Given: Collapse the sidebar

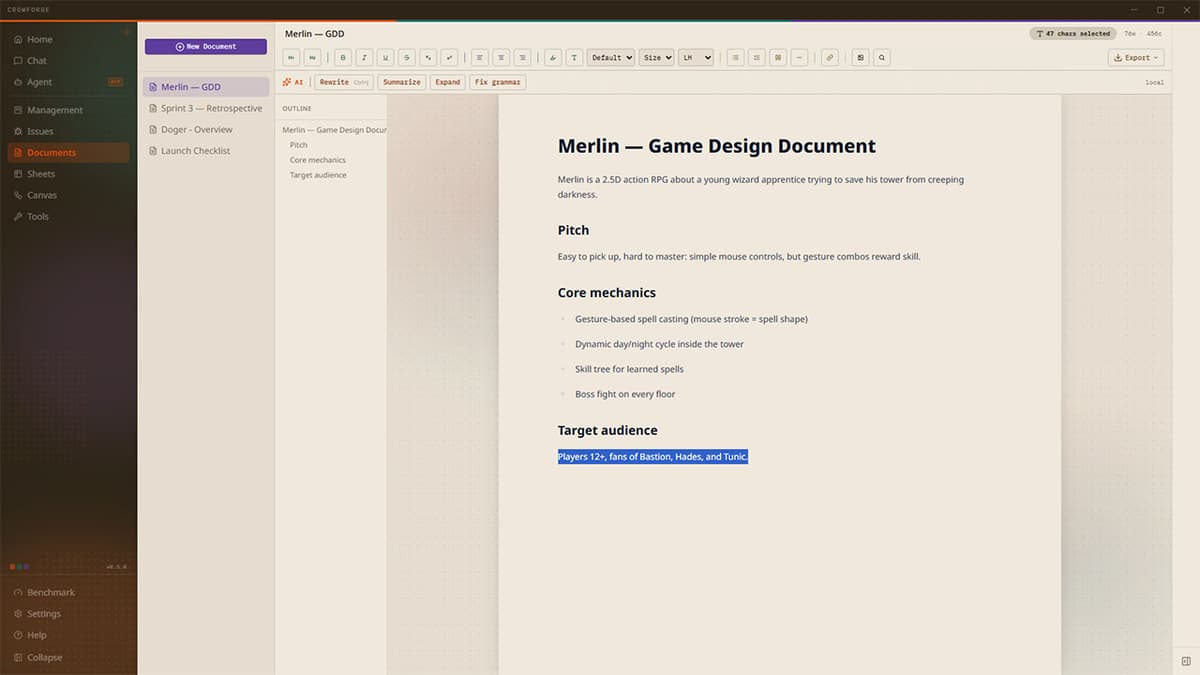Looking at the screenshot, I should coord(68,657).
